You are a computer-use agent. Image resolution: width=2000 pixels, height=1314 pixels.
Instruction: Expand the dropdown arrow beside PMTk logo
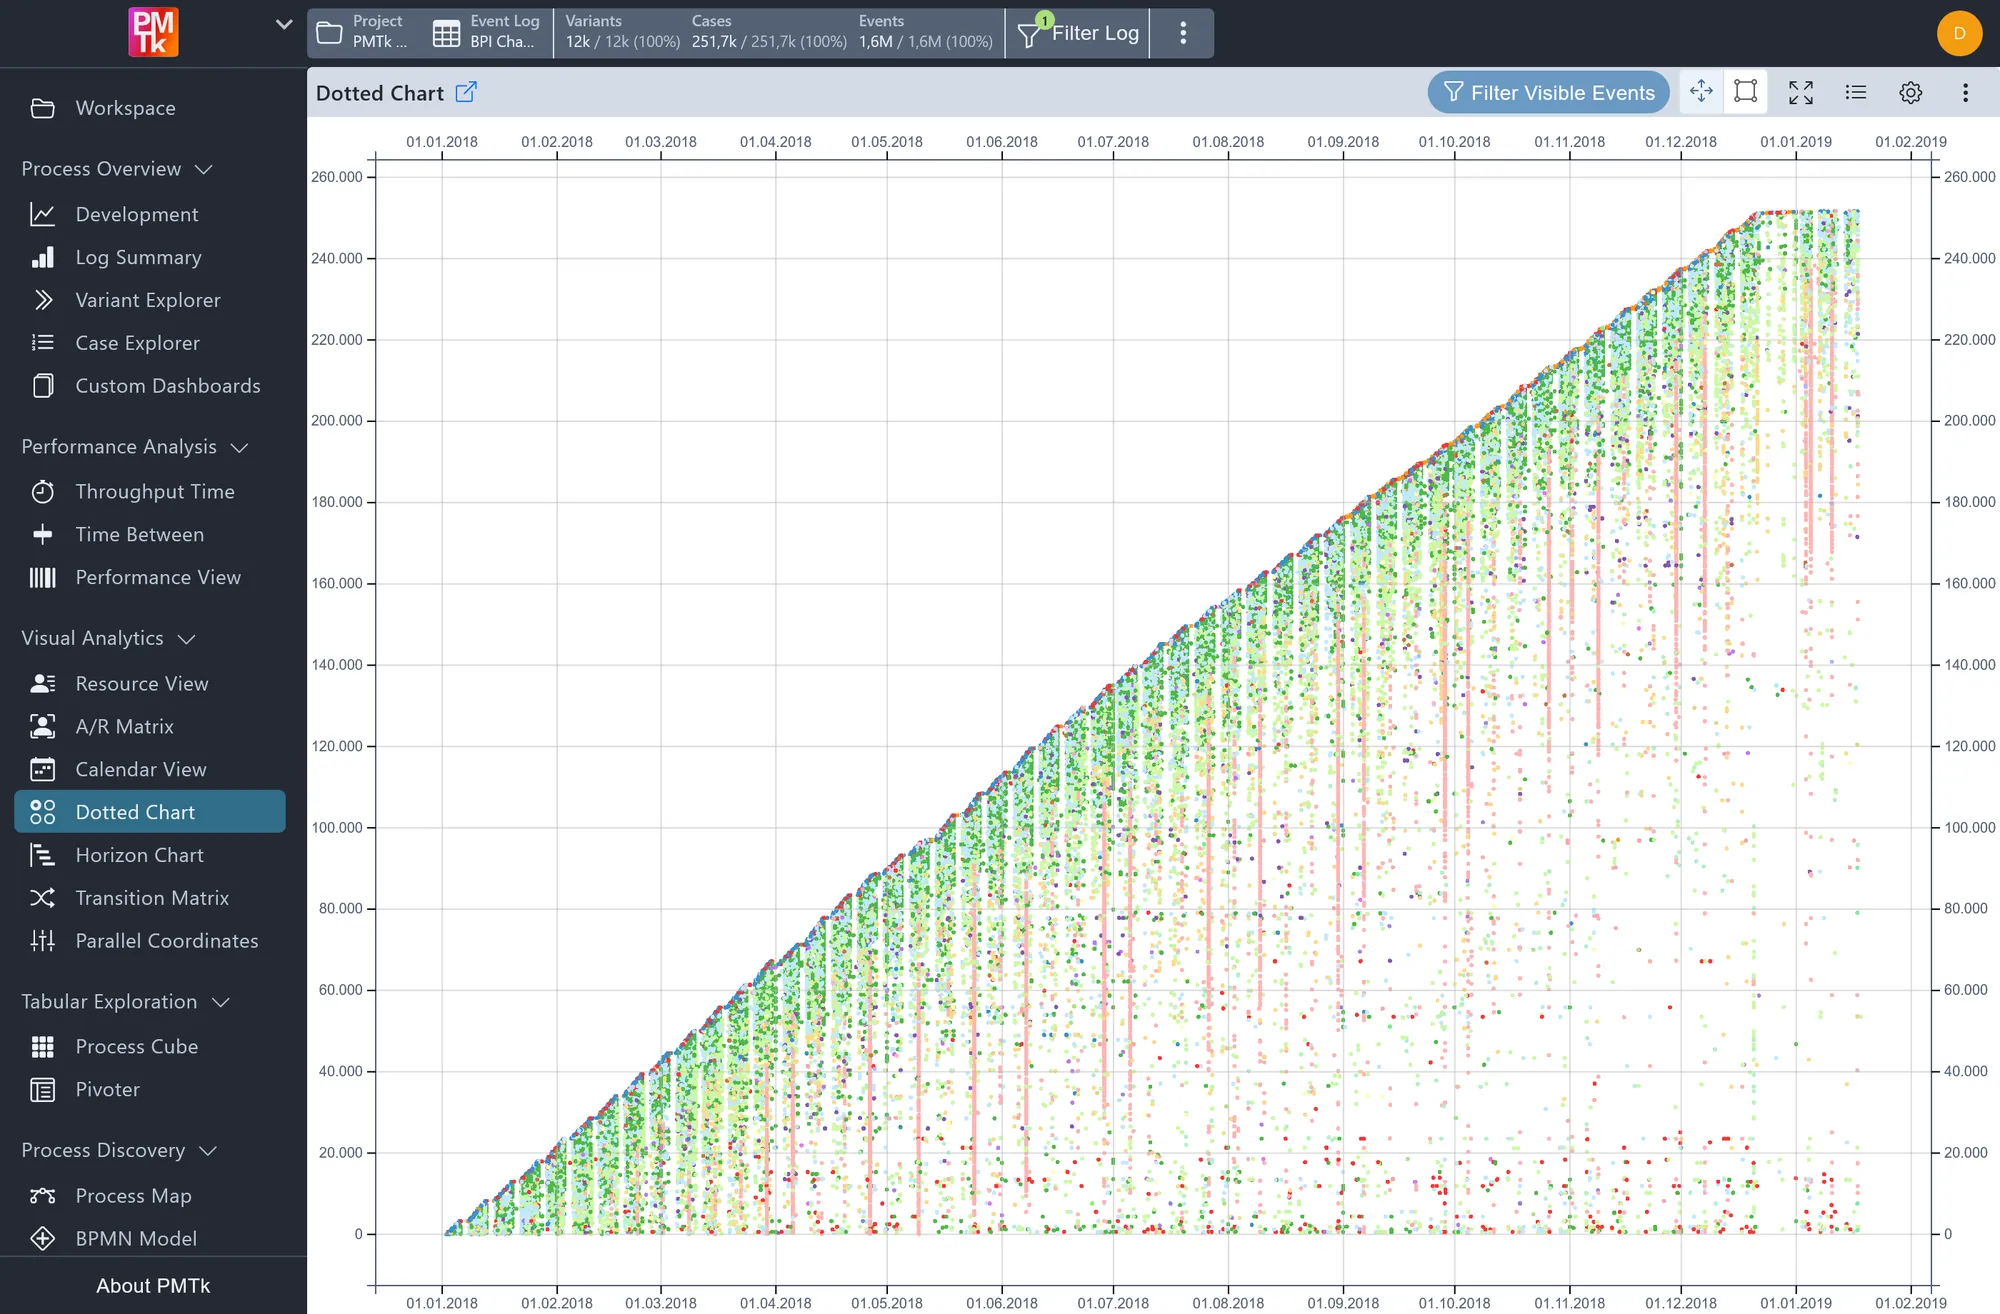(284, 24)
